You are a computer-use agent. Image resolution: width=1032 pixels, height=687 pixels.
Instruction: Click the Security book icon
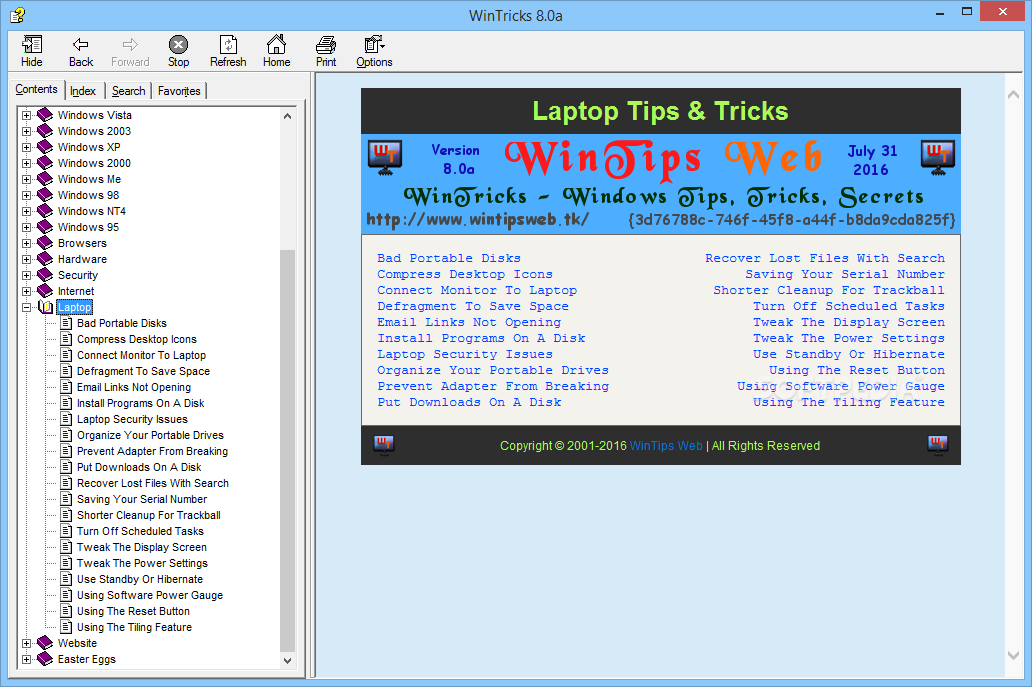[45, 274]
